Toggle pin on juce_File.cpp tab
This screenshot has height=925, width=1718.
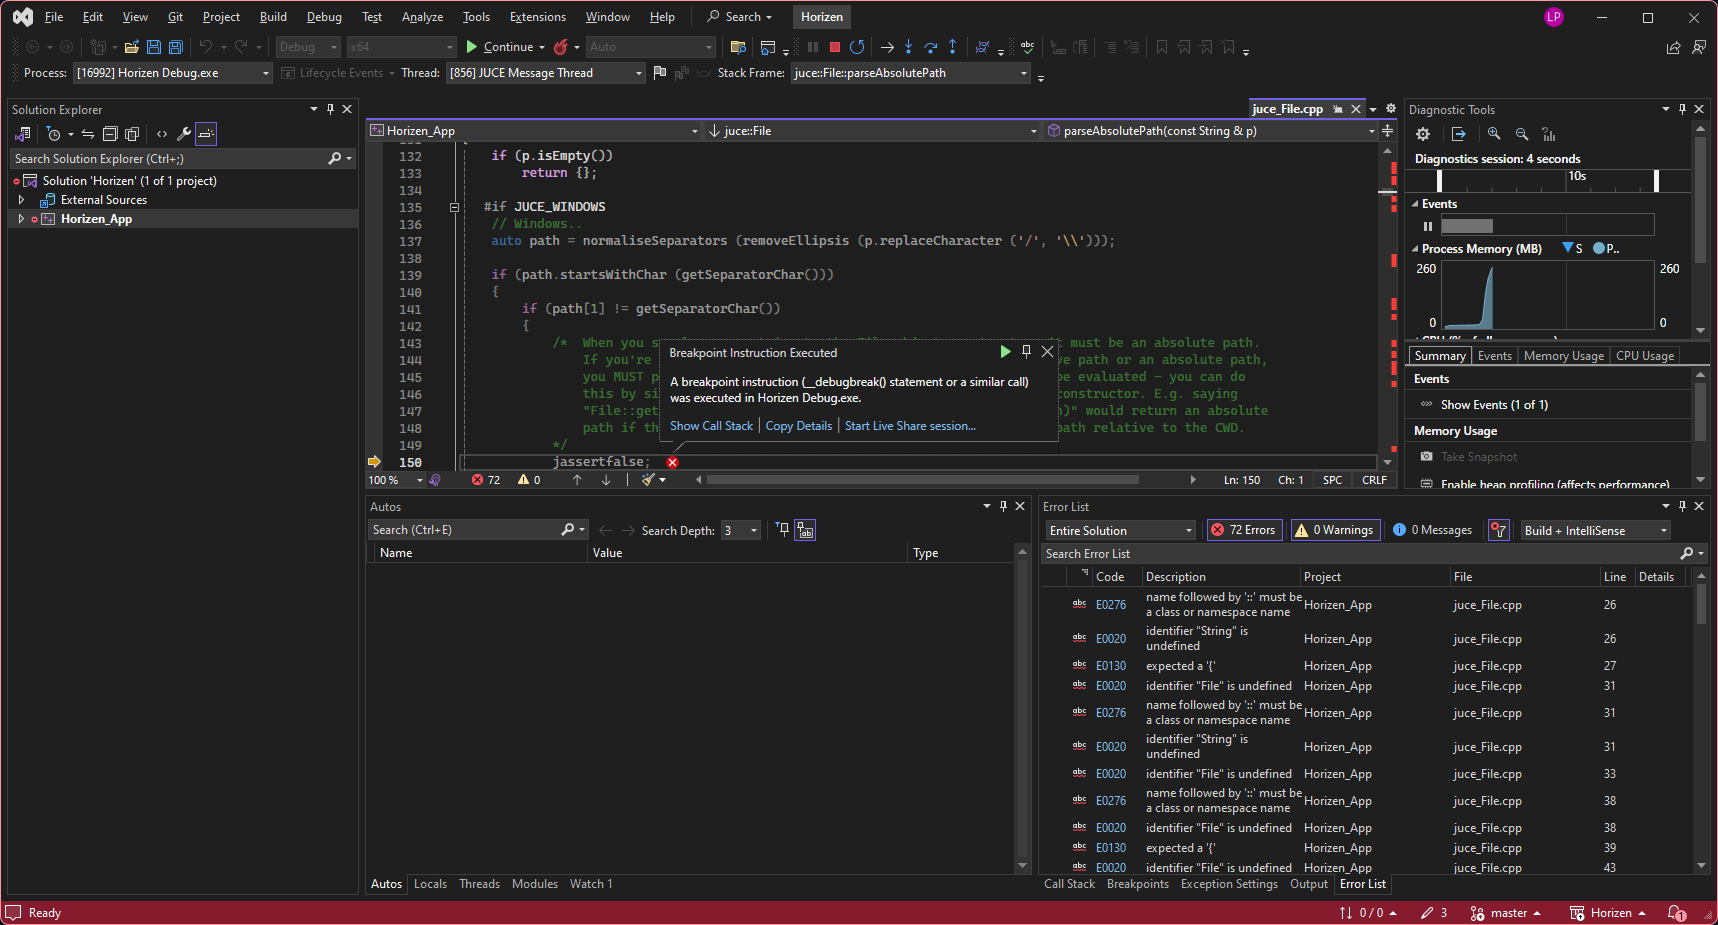click(x=1338, y=109)
